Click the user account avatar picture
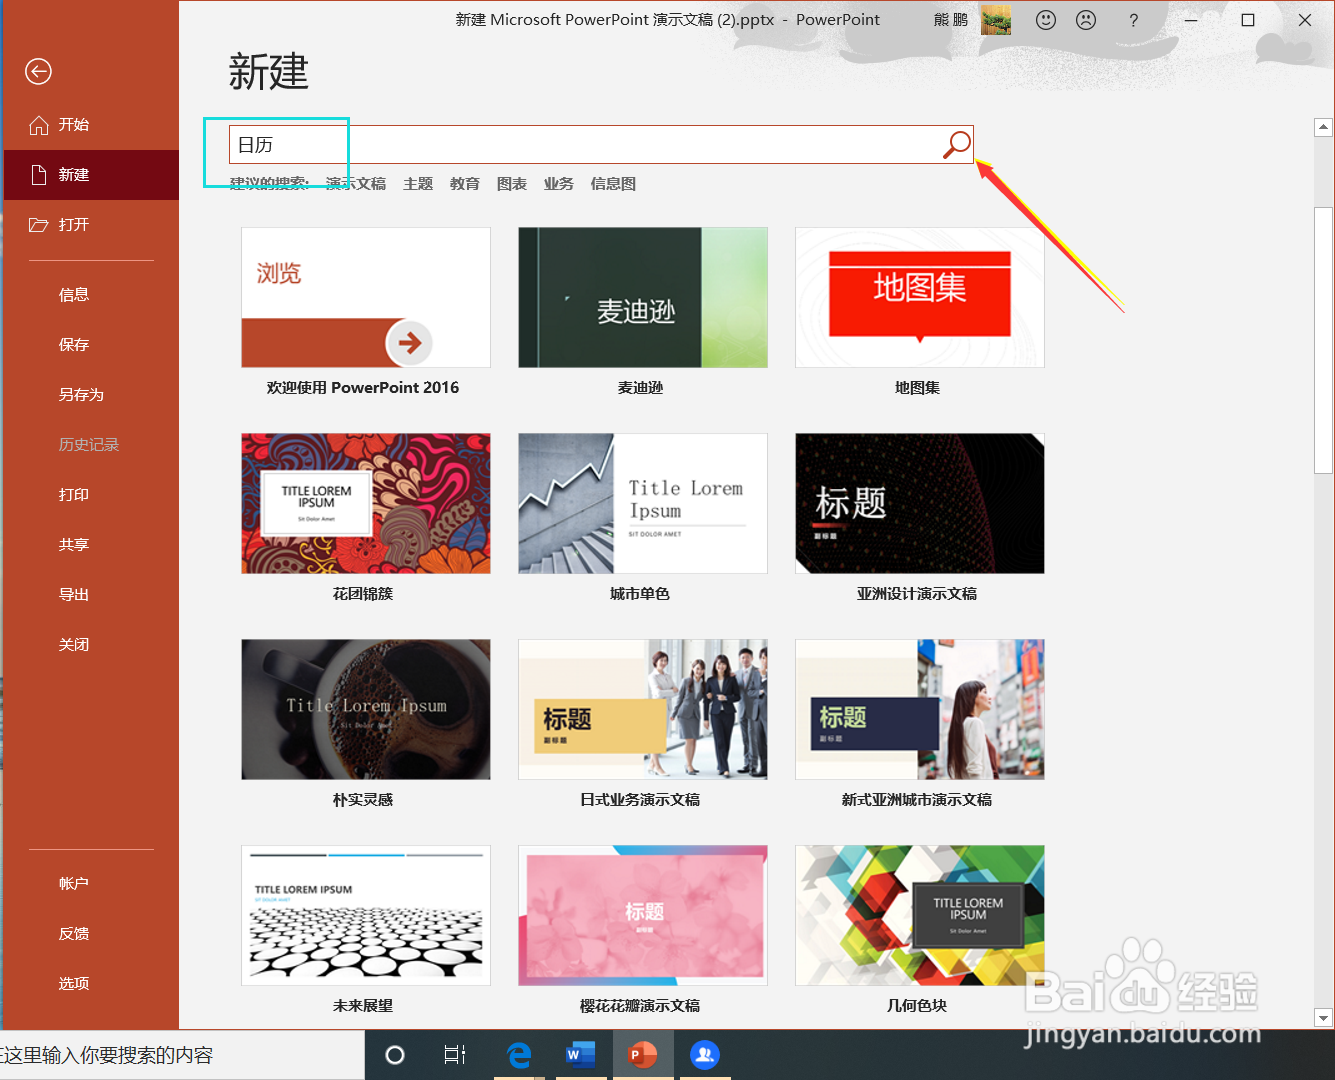The image size is (1335, 1080). tap(996, 20)
